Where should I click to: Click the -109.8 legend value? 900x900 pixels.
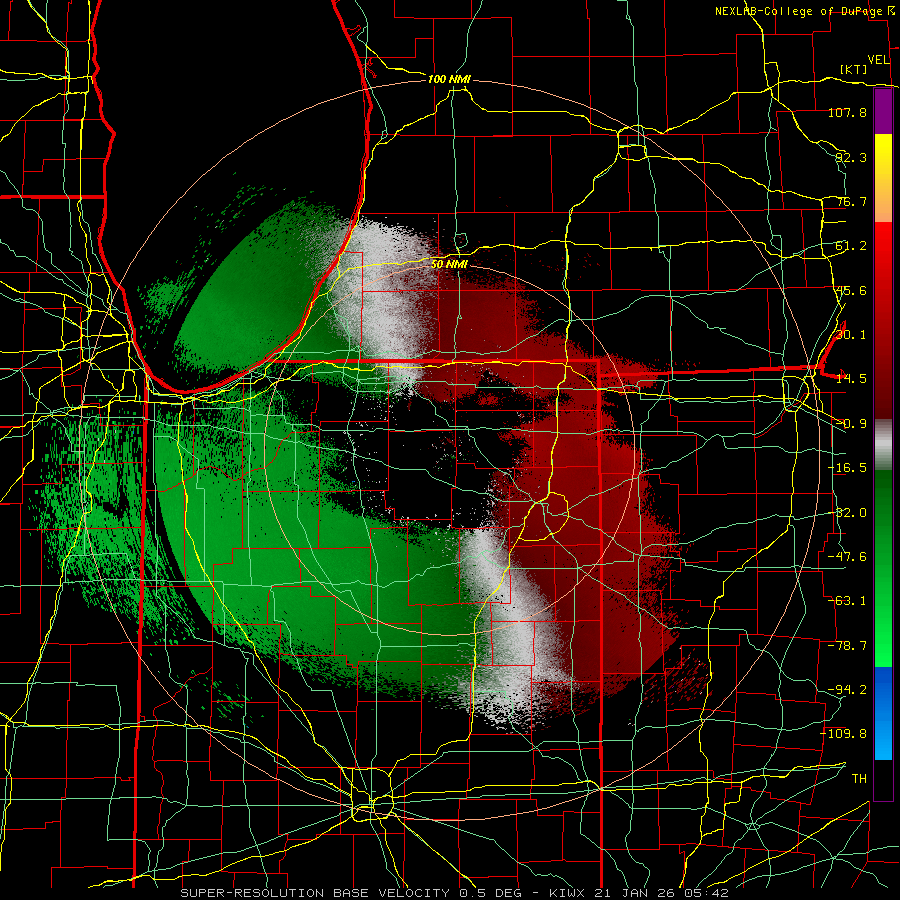point(844,734)
